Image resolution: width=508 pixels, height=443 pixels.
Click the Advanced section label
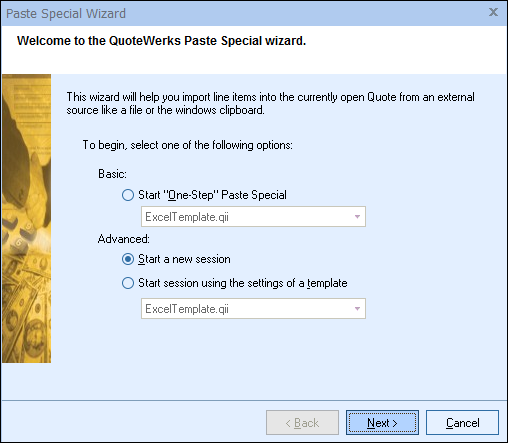click(124, 239)
